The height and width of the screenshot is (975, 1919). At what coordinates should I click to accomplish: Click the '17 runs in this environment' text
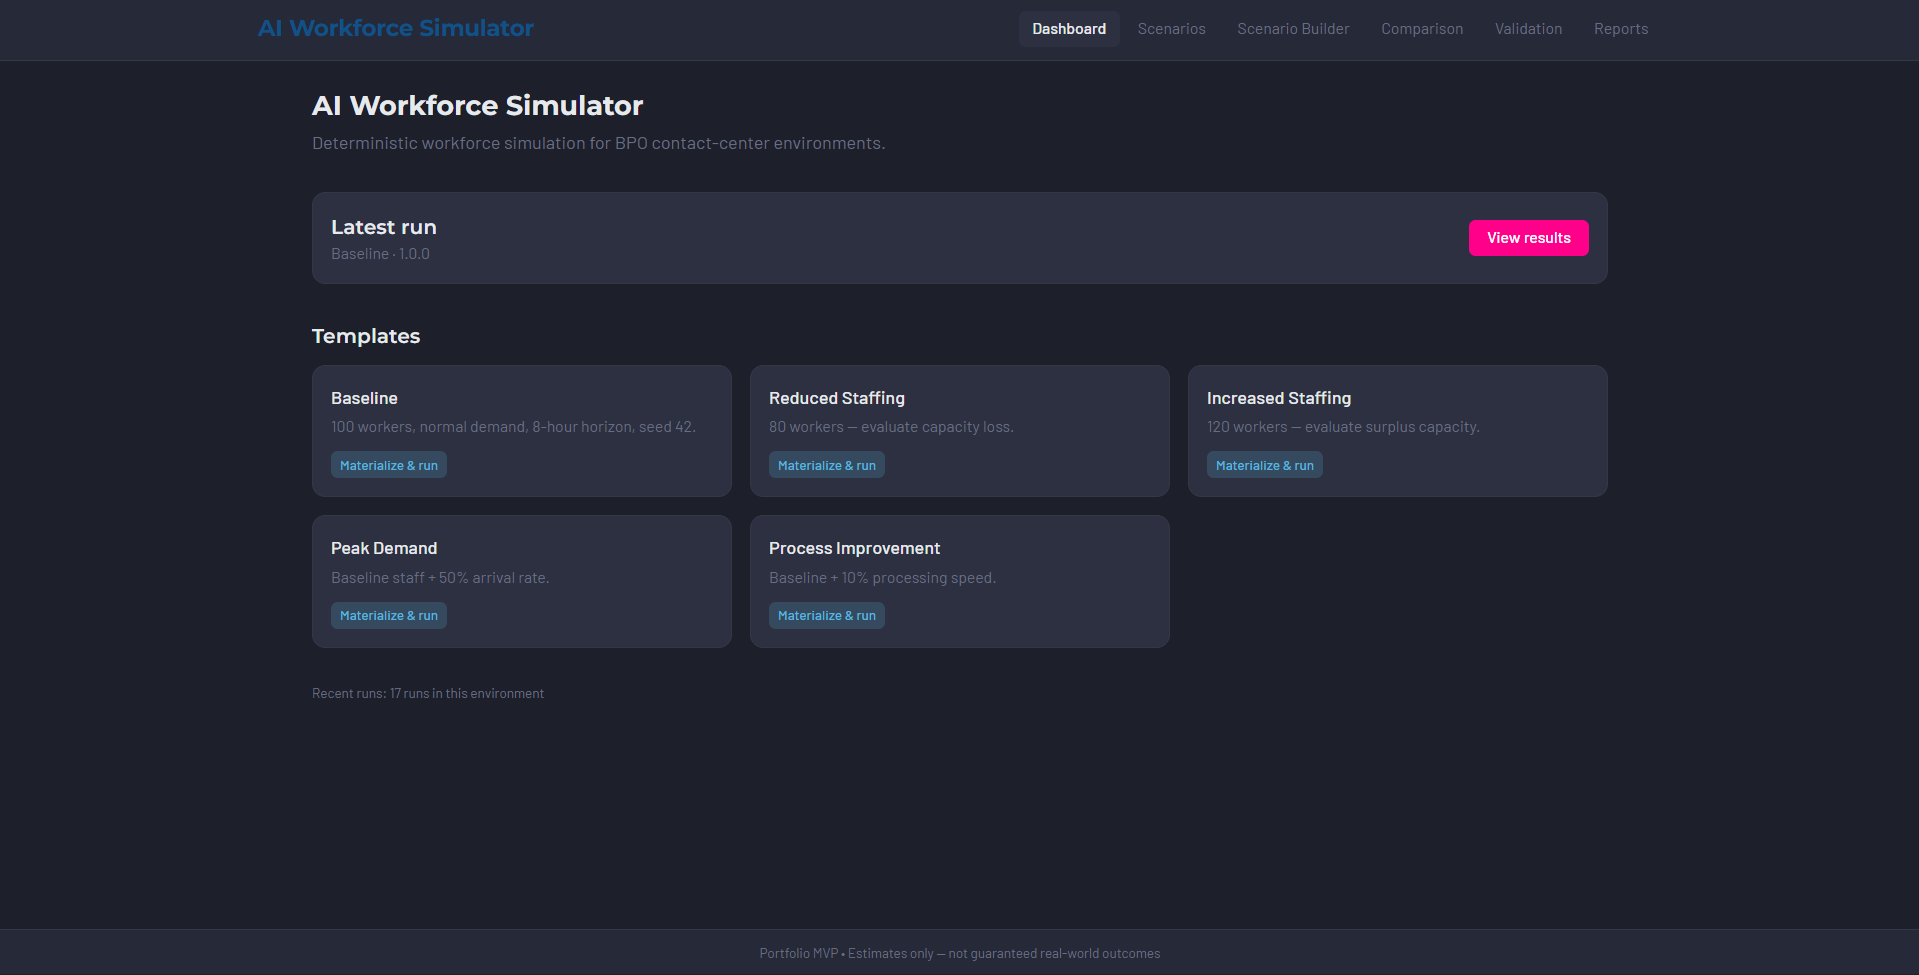click(467, 693)
